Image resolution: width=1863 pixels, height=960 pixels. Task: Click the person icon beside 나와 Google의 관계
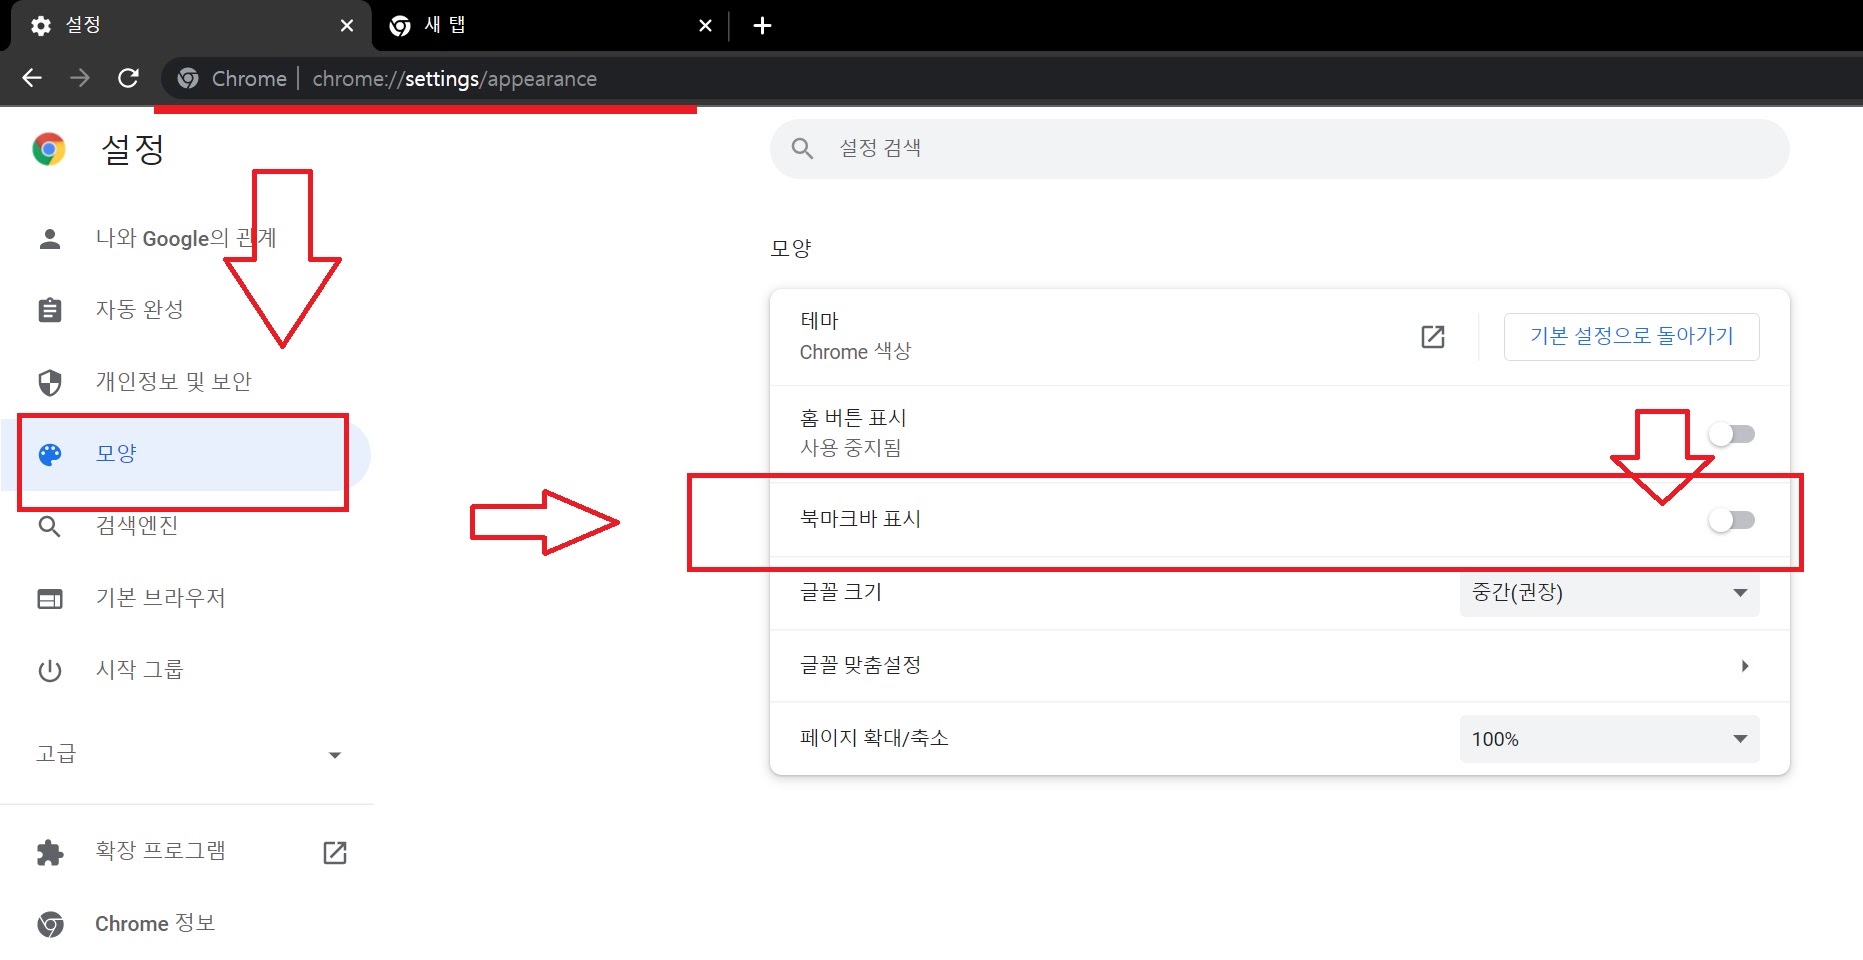click(x=50, y=238)
